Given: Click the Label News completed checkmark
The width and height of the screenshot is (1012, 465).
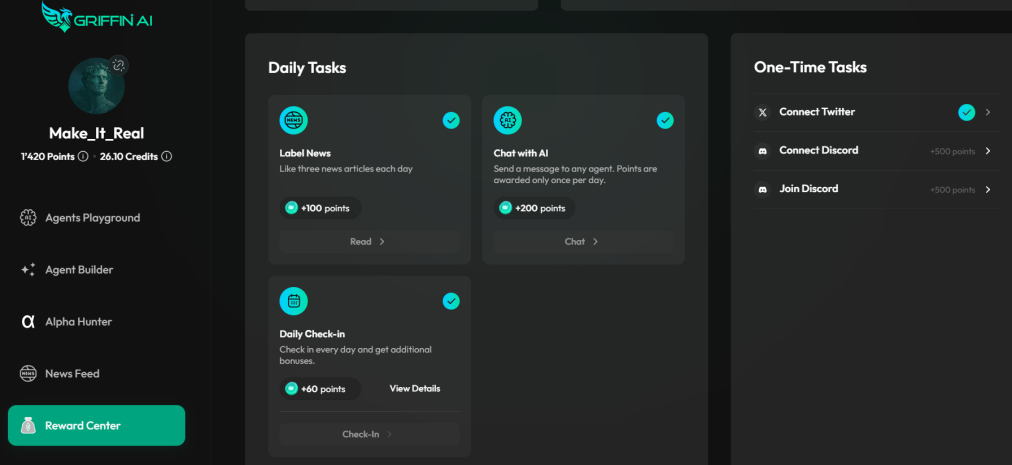Looking at the screenshot, I should click(x=451, y=120).
